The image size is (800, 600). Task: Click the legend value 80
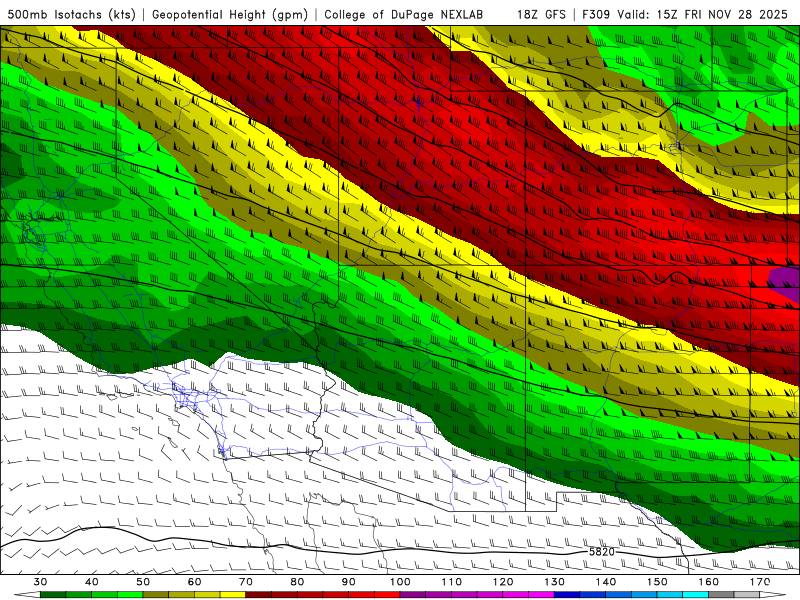(x=297, y=582)
